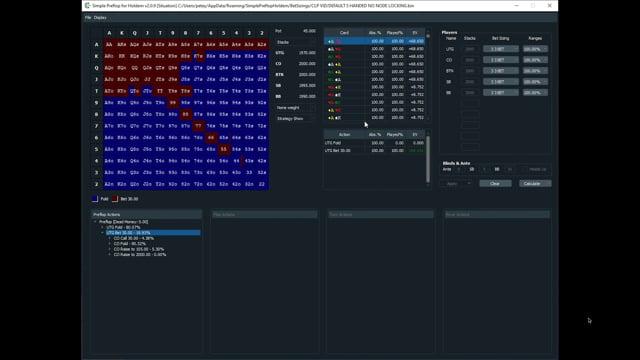The height and width of the screenshot is (360, 640).
Task: Select the 99 cell in hand matrix
Action: click(173, 102)
